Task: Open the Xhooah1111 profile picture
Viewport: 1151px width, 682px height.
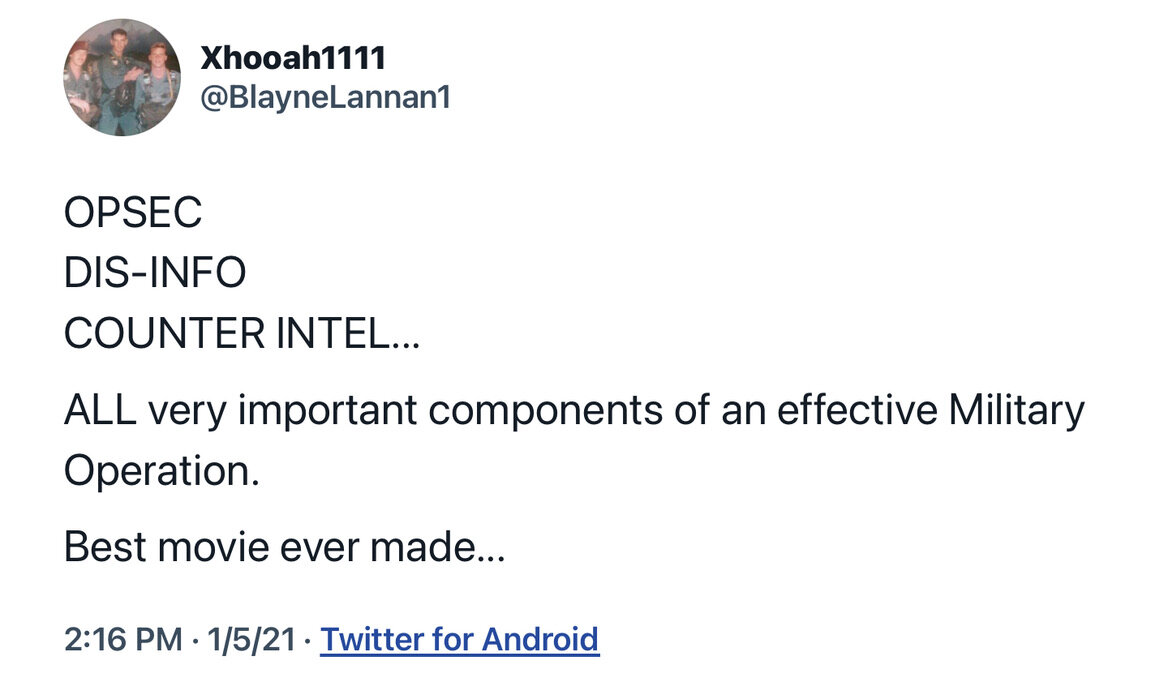Action: coord(122,77)
